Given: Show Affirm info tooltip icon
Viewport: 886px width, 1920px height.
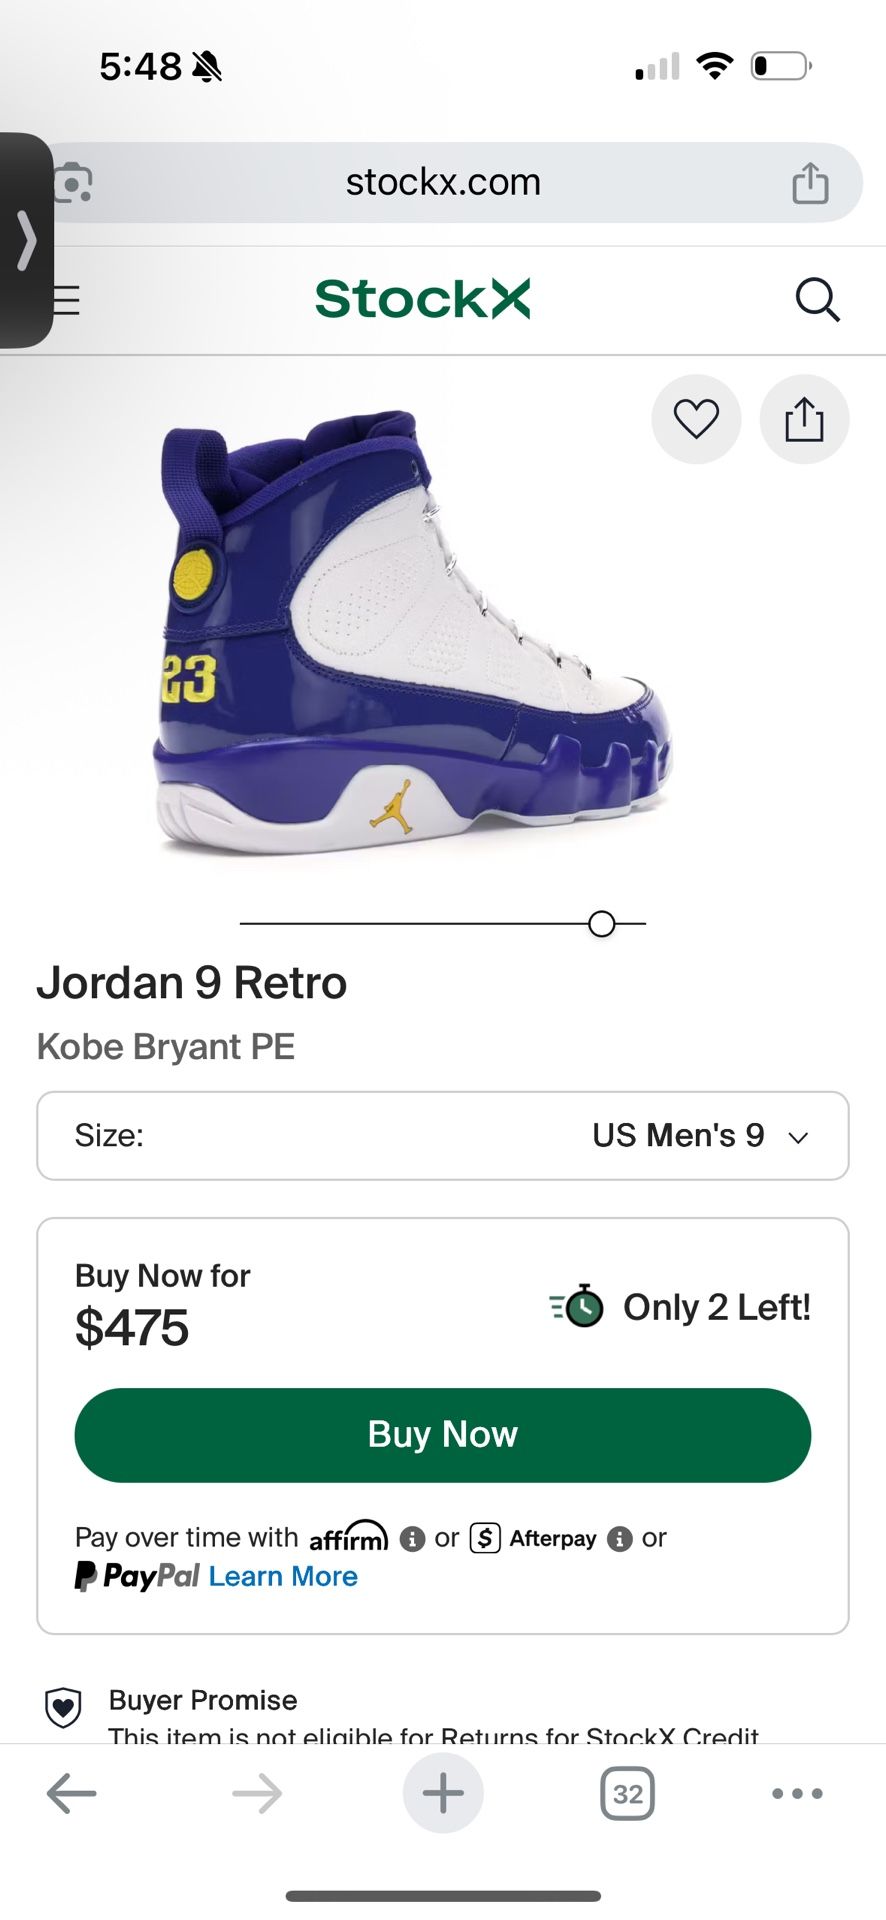Looking at the screenshot, I should 412,1539.
